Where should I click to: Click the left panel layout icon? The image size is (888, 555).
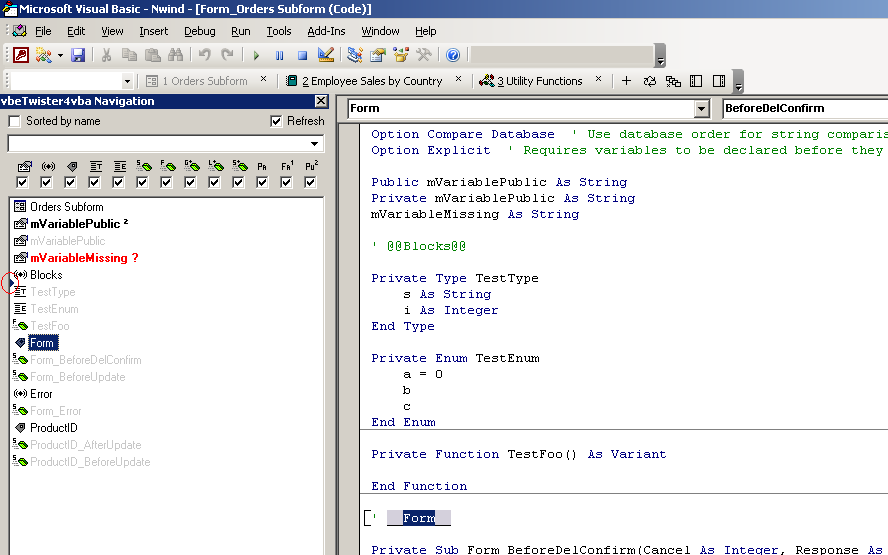pos(696,81)
